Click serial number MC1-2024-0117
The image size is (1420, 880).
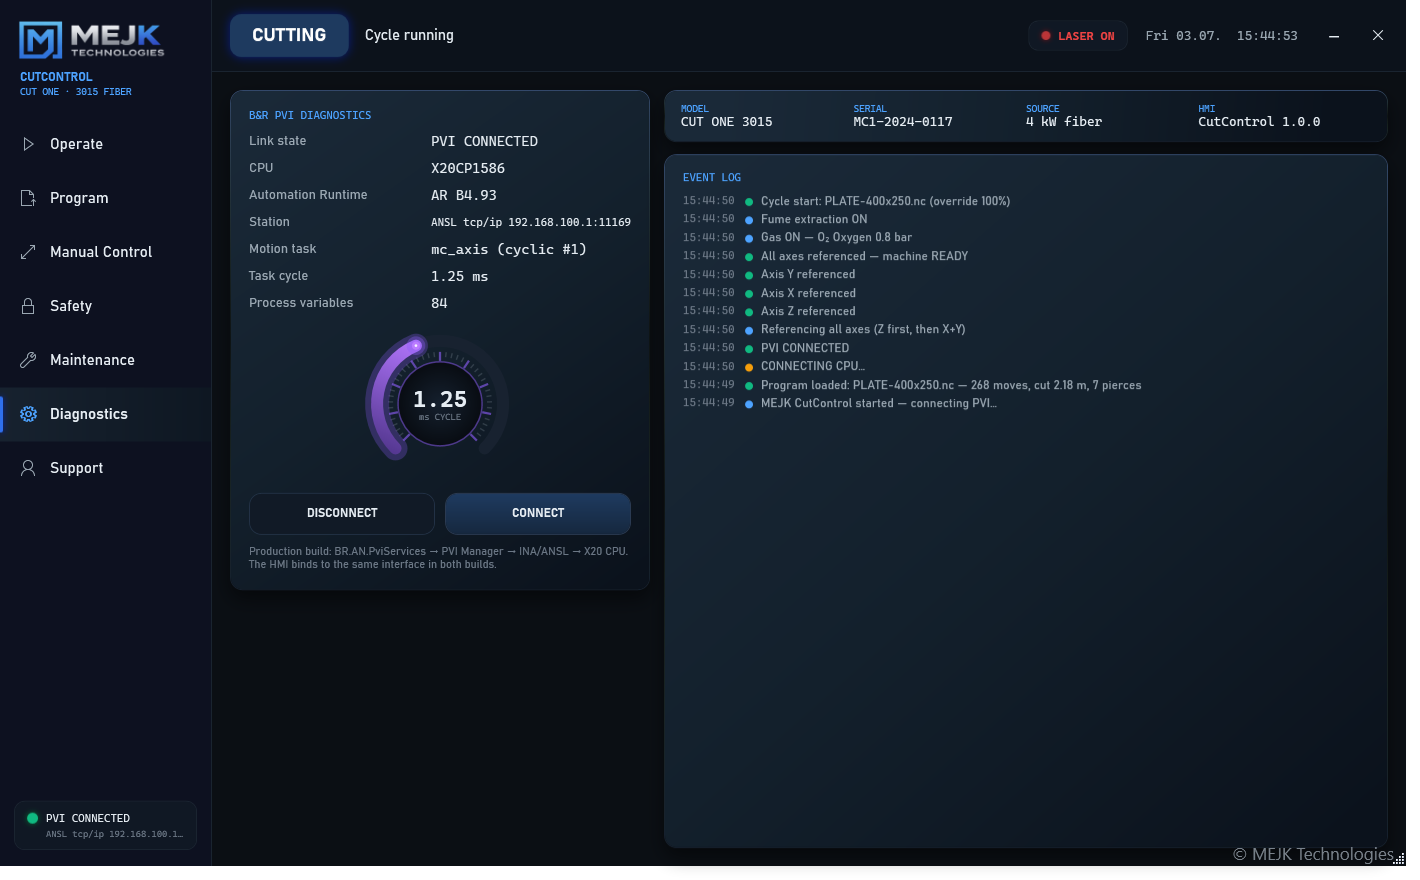(x=903, y=122)
